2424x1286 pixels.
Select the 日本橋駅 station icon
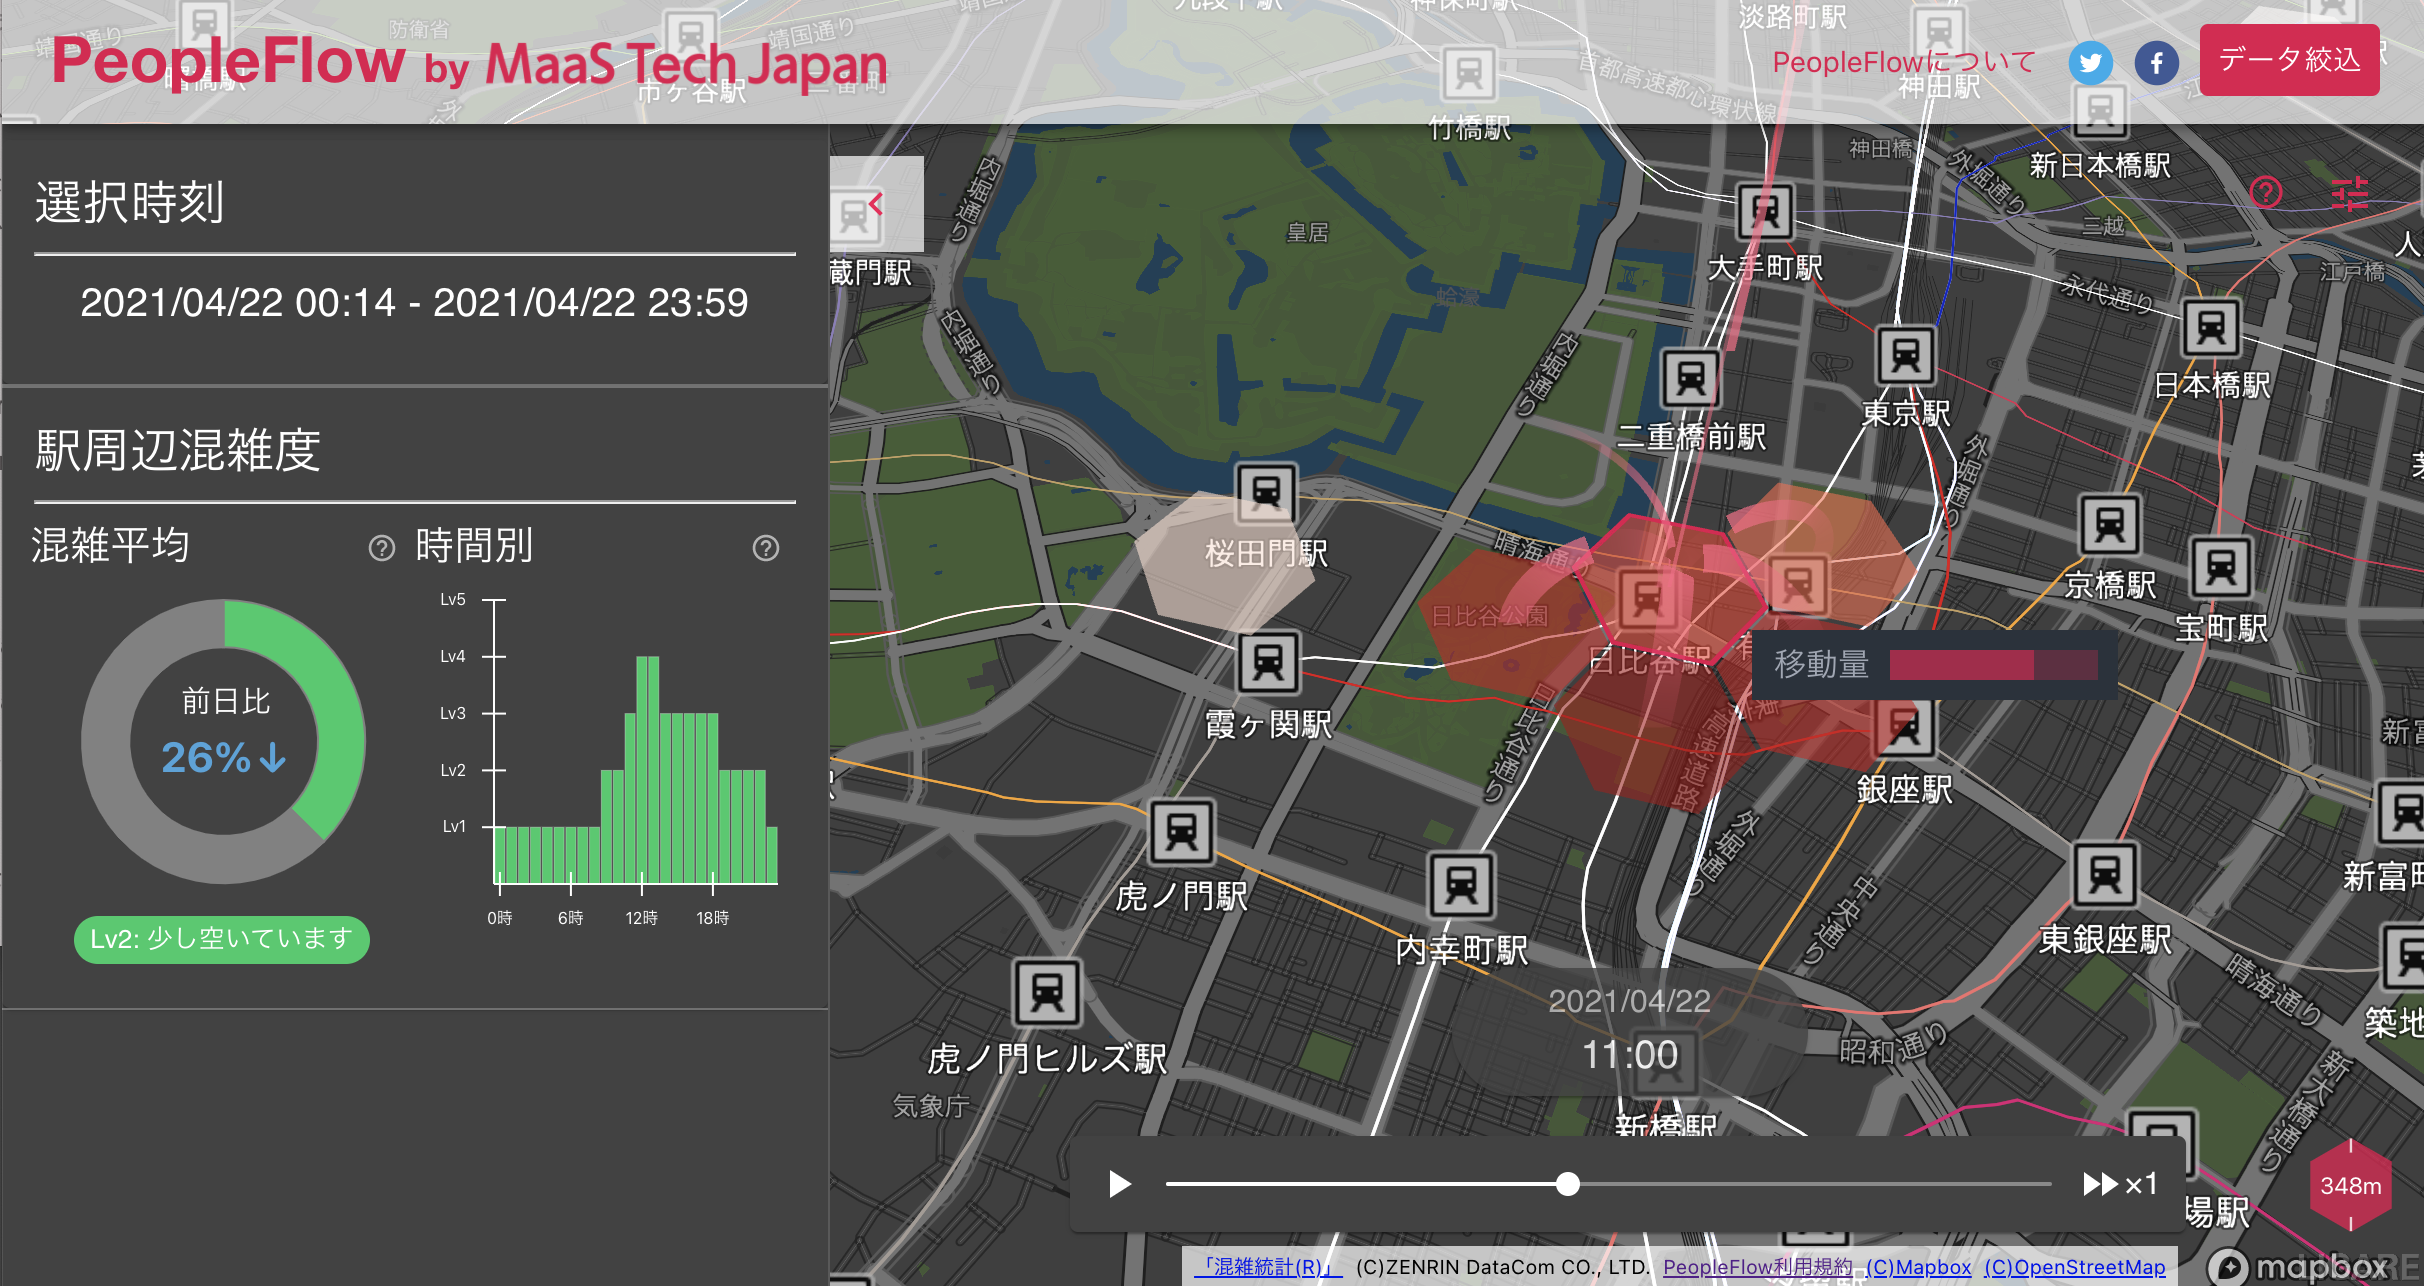pyautogui.click(x=2211, y=327)
